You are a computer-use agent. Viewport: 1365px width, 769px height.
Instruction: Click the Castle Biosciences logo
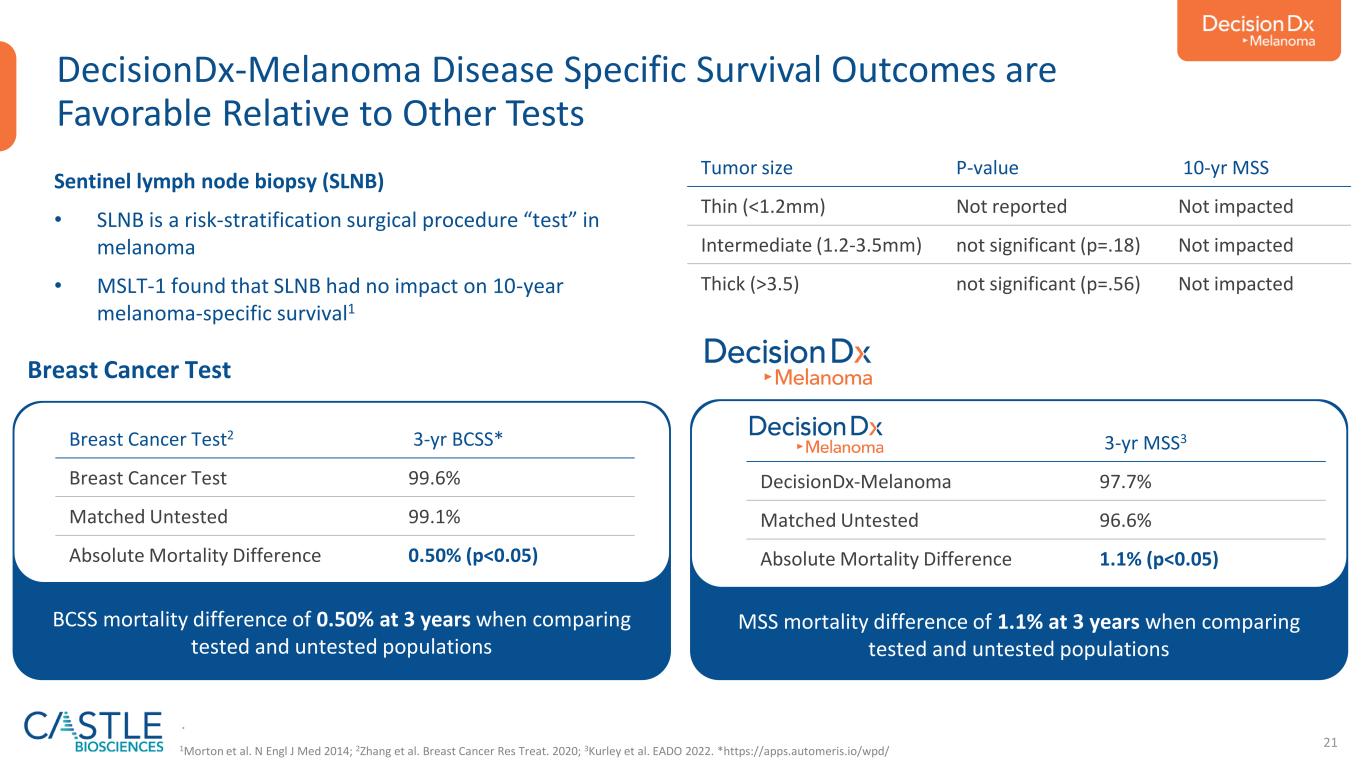click(x=93, y=732)
